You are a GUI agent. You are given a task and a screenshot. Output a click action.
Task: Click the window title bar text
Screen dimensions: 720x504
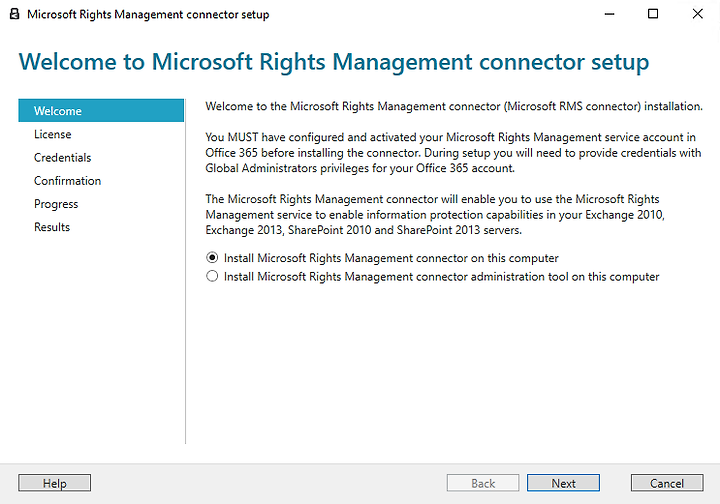point(148,14)
